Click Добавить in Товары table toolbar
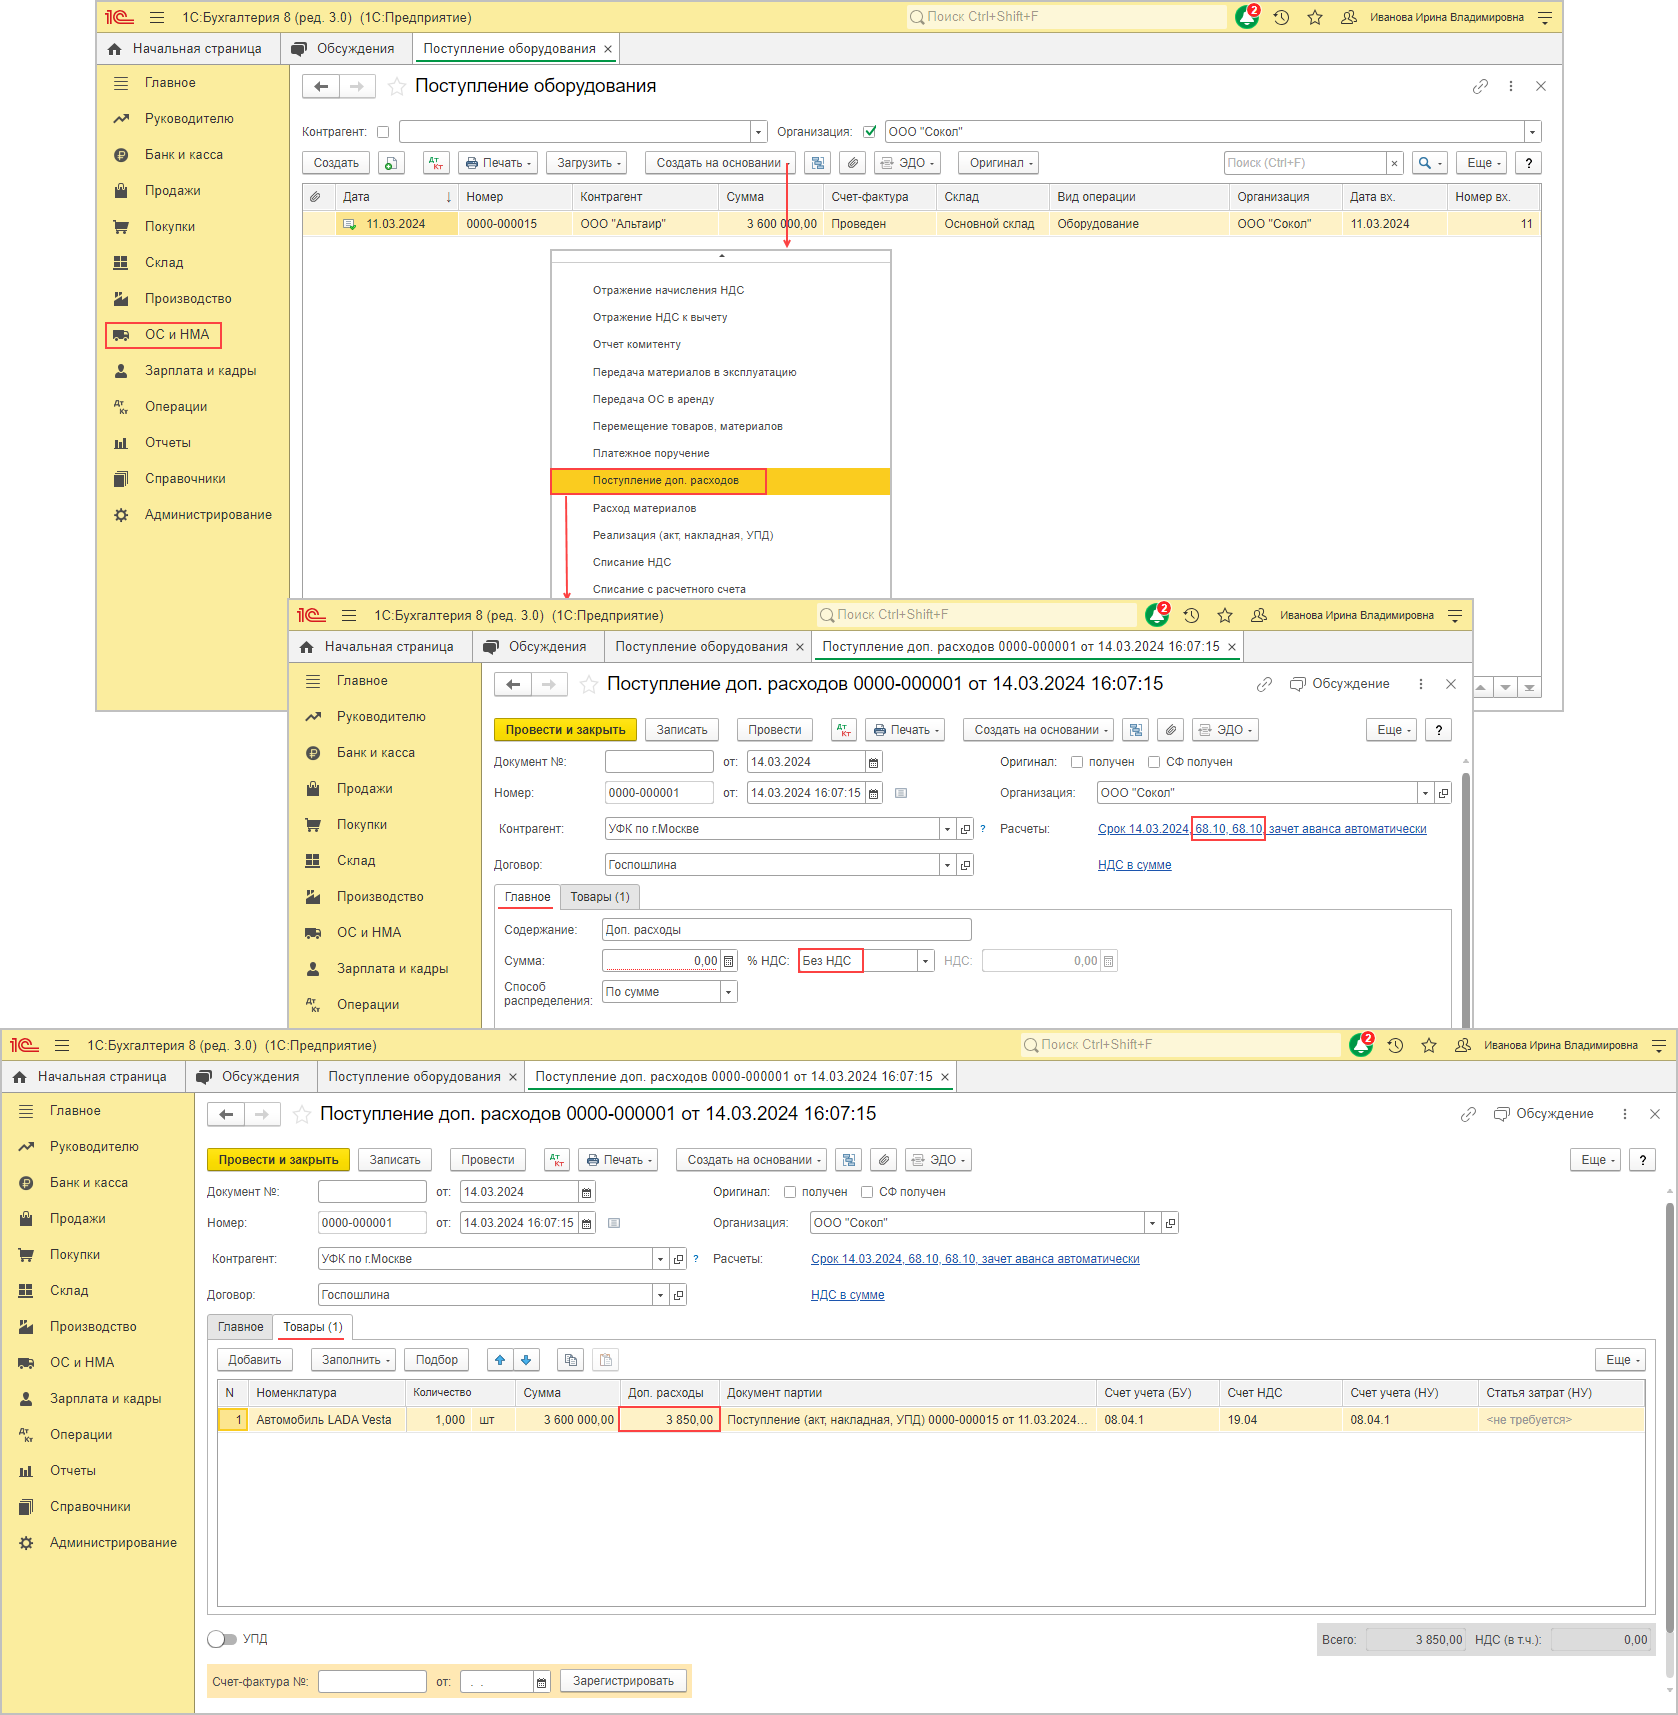This screenshot has width=1678, height=1715. [255, 1360]
